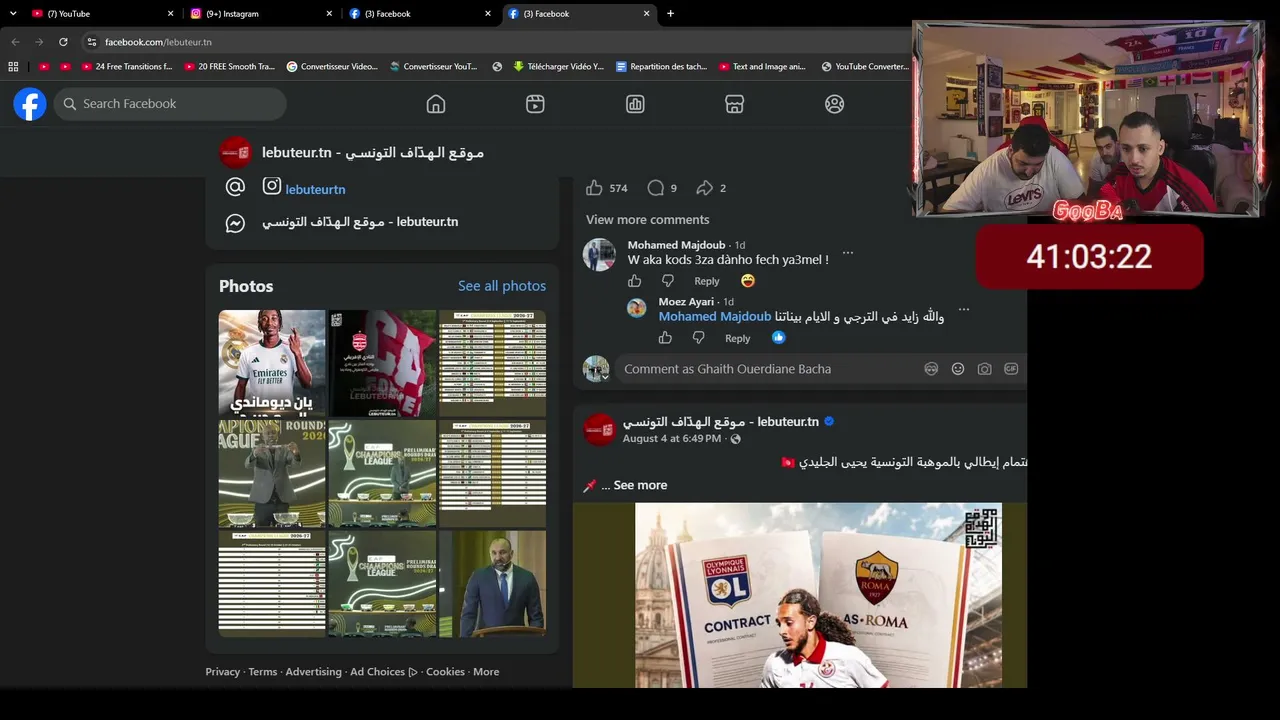Click the Search Facebook field
This screenshot has width=1280, height=720.
170,104
